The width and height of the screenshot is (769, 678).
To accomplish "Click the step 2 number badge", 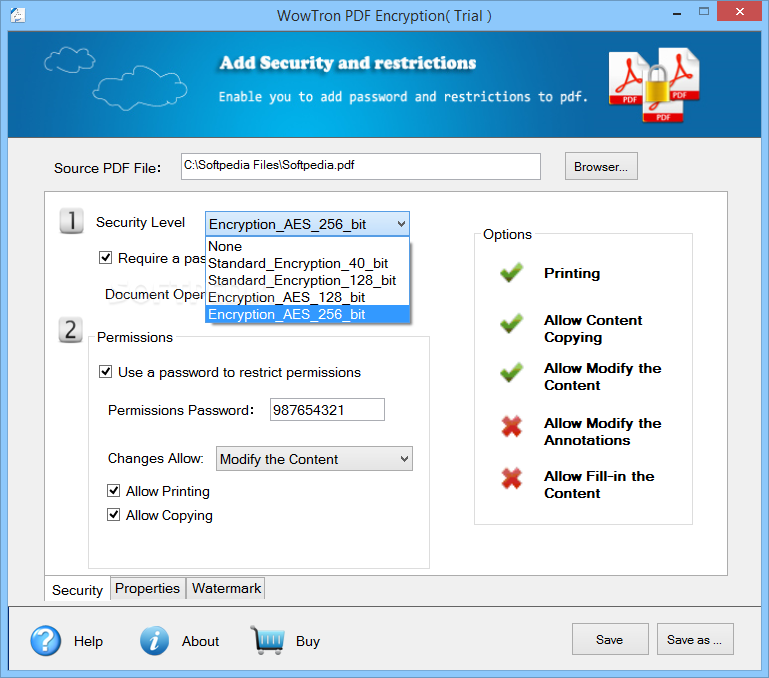I will [71, 330].
